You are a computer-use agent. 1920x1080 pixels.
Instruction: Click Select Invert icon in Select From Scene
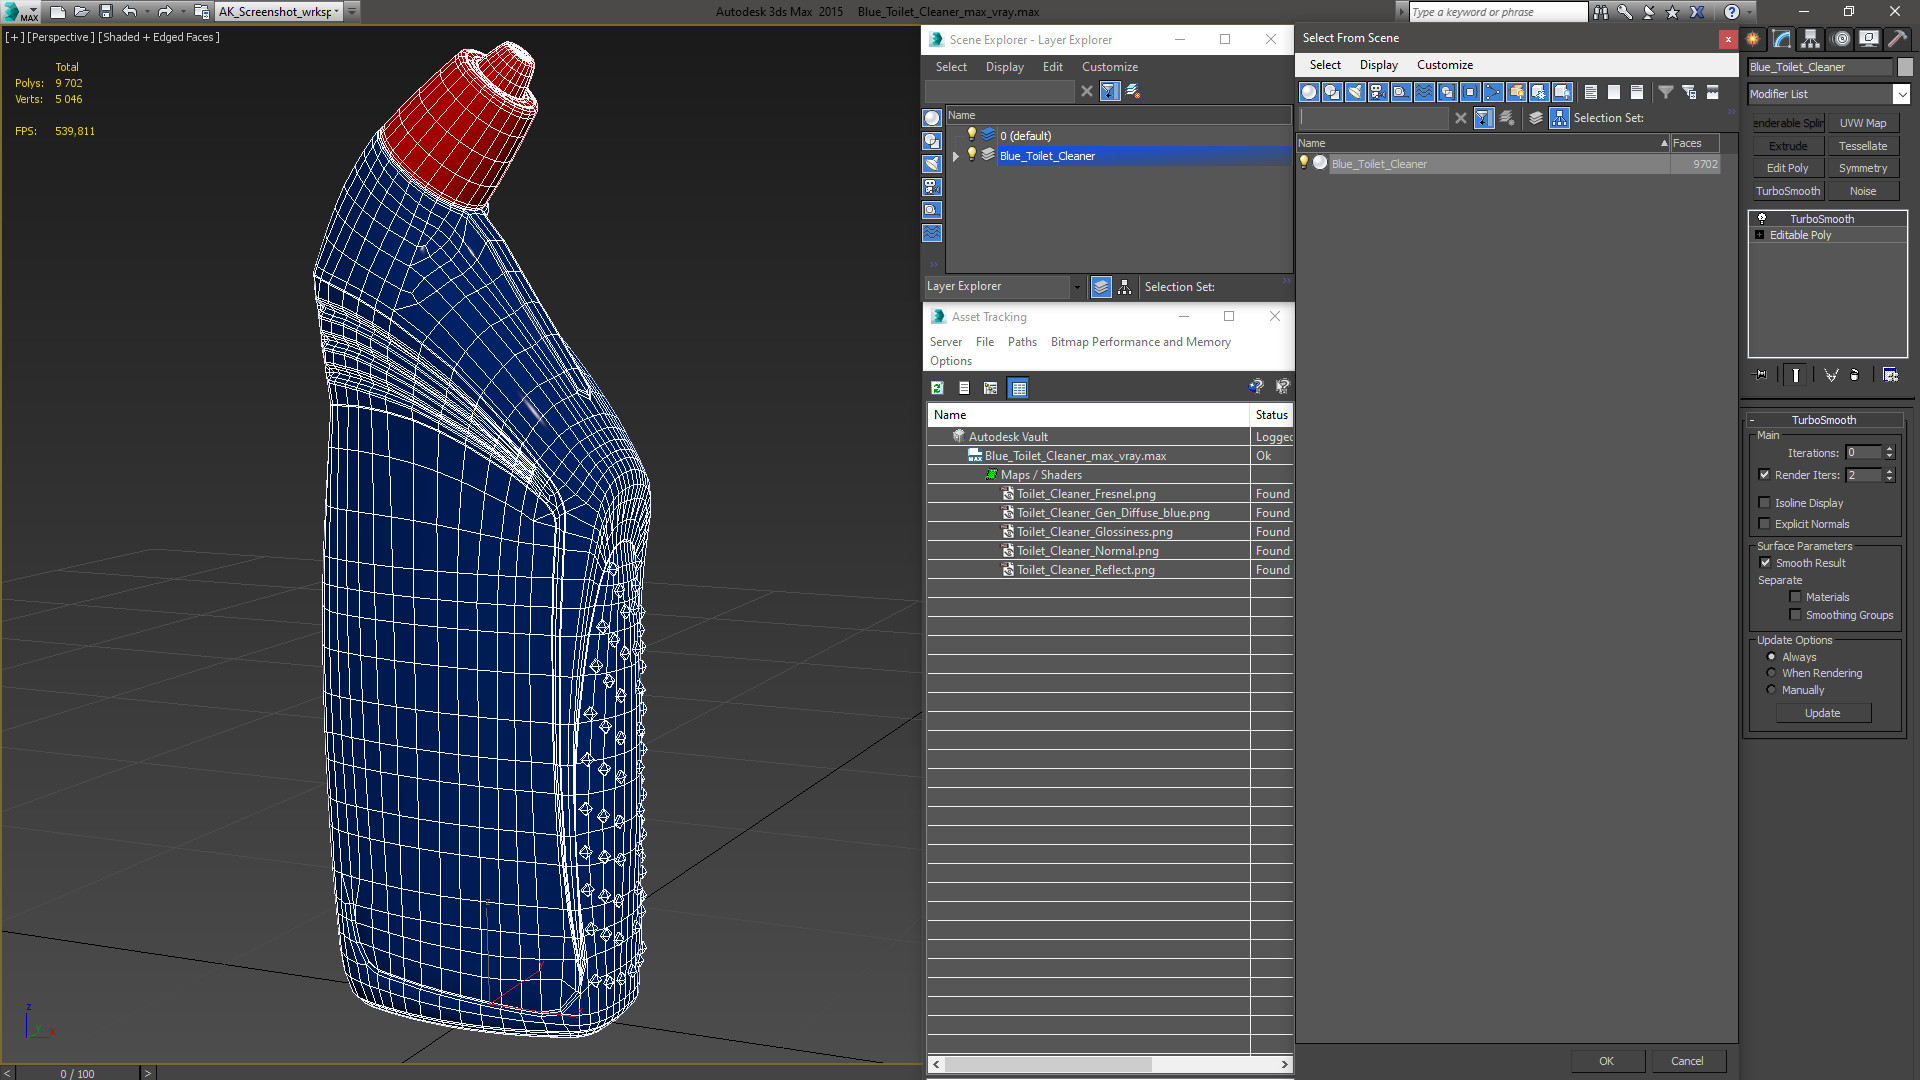(x=1637, y=92)
